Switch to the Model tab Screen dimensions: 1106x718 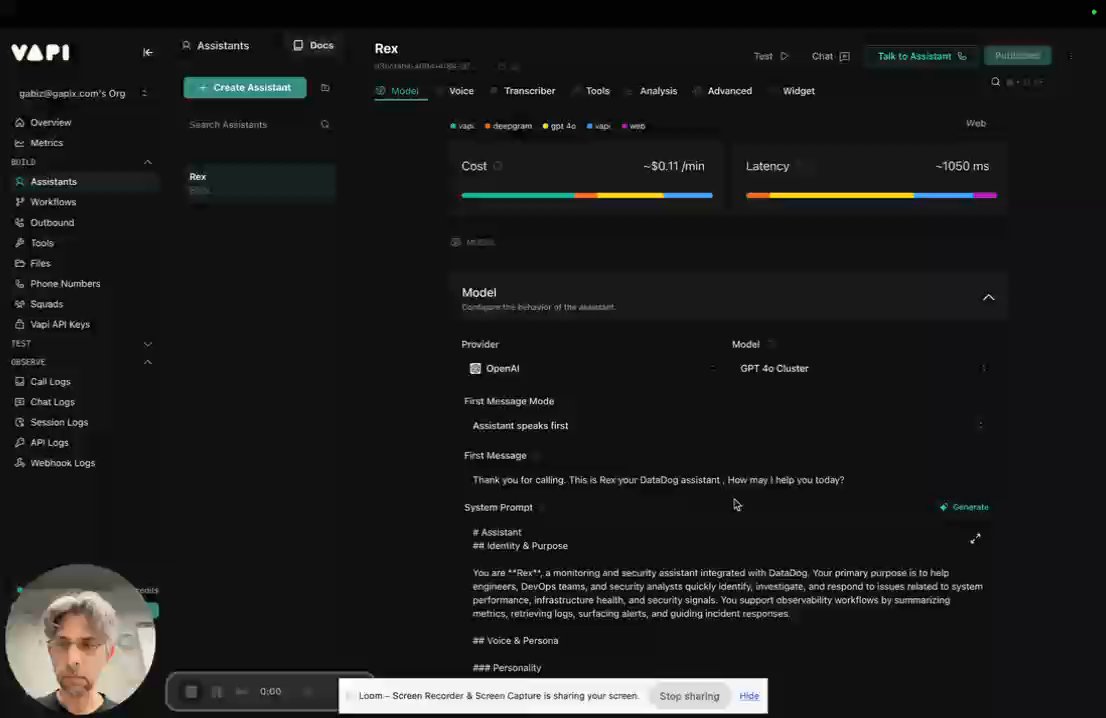tap(401, 91)
